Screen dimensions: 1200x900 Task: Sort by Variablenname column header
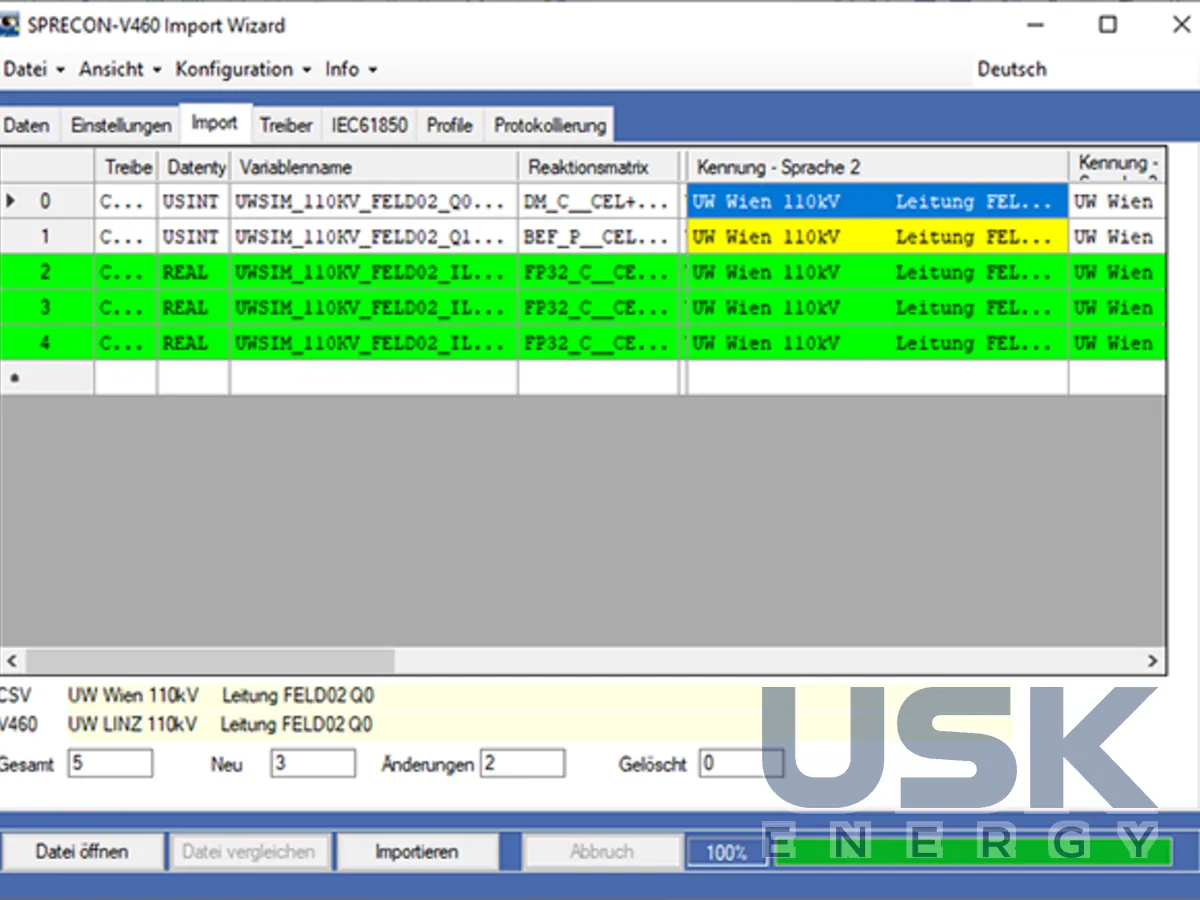click(374, 167)
